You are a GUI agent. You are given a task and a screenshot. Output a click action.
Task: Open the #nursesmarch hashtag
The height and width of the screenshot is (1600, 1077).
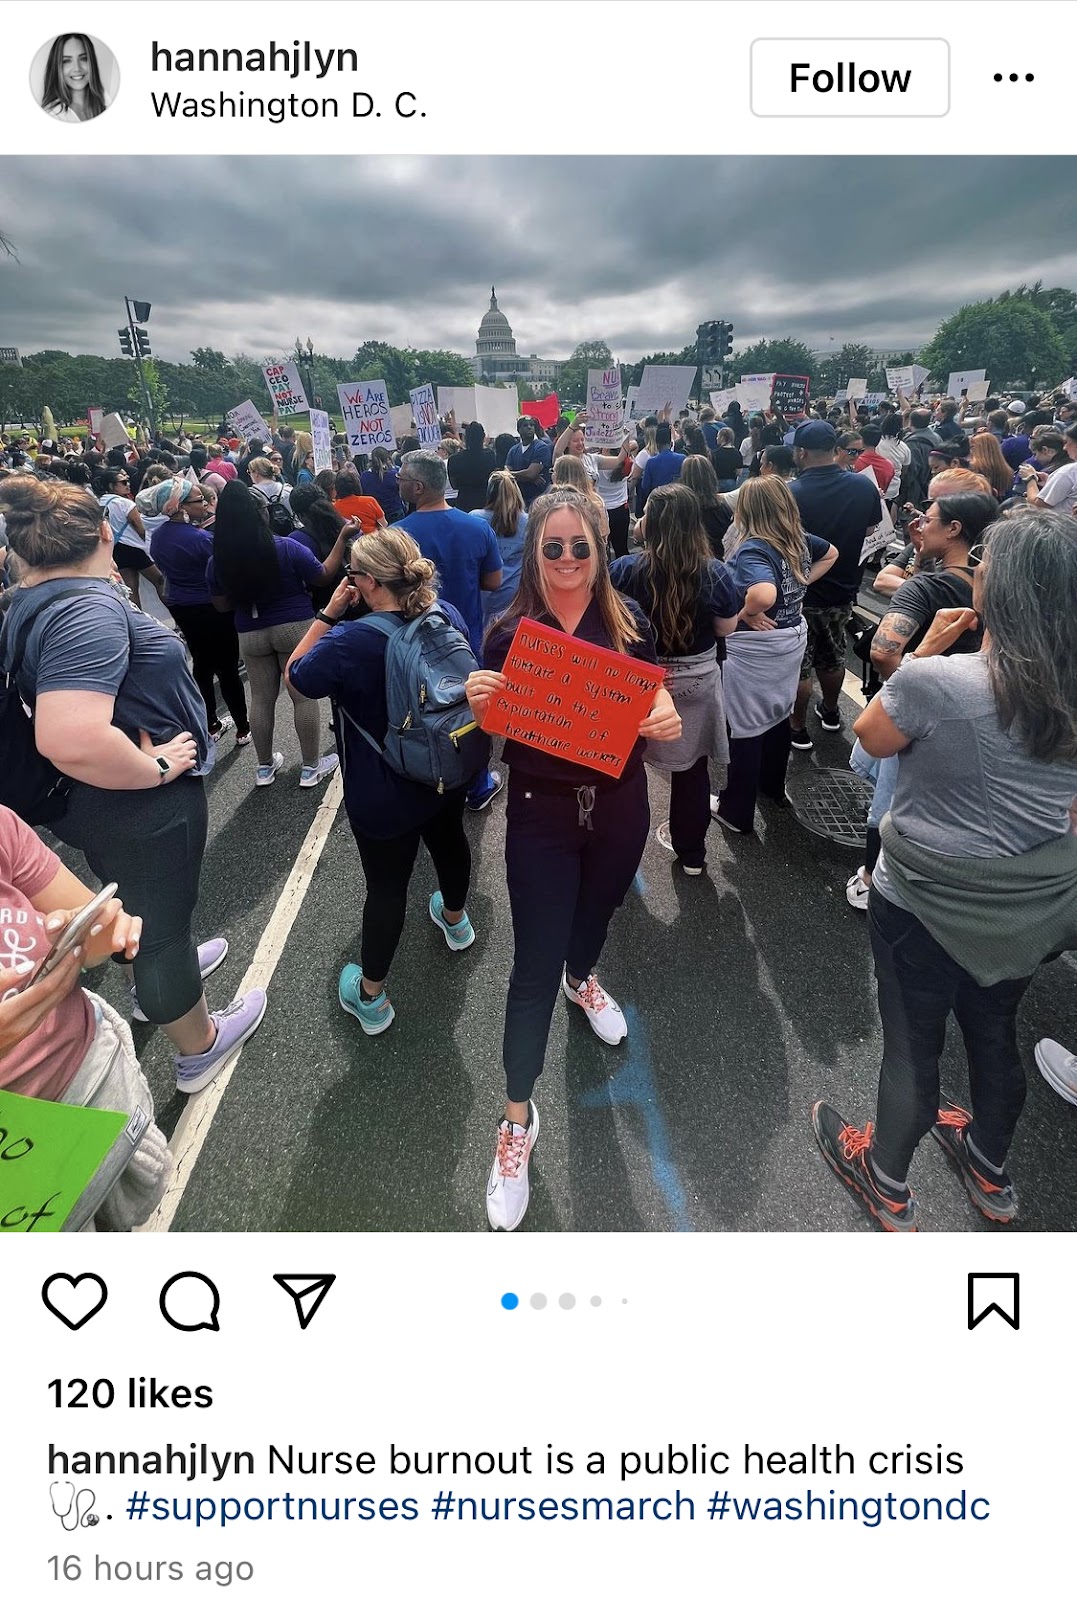(563, 1506)
